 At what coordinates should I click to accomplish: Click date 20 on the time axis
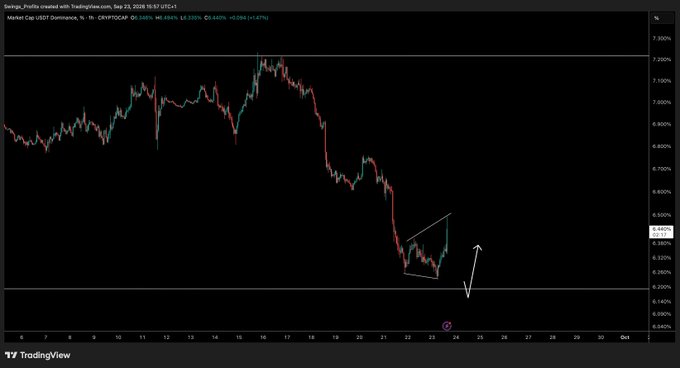pyautogui.click(x=359, y=337)
